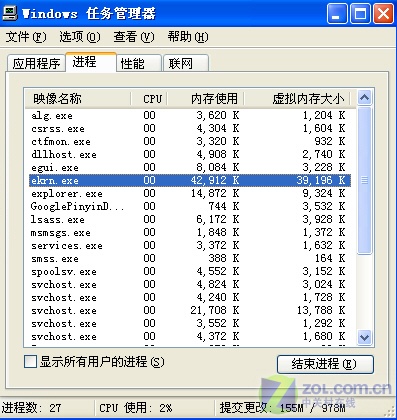Click the 13,788 K virtual memory value
This screenshot has width=397, height=420.
tap(321, 310)
